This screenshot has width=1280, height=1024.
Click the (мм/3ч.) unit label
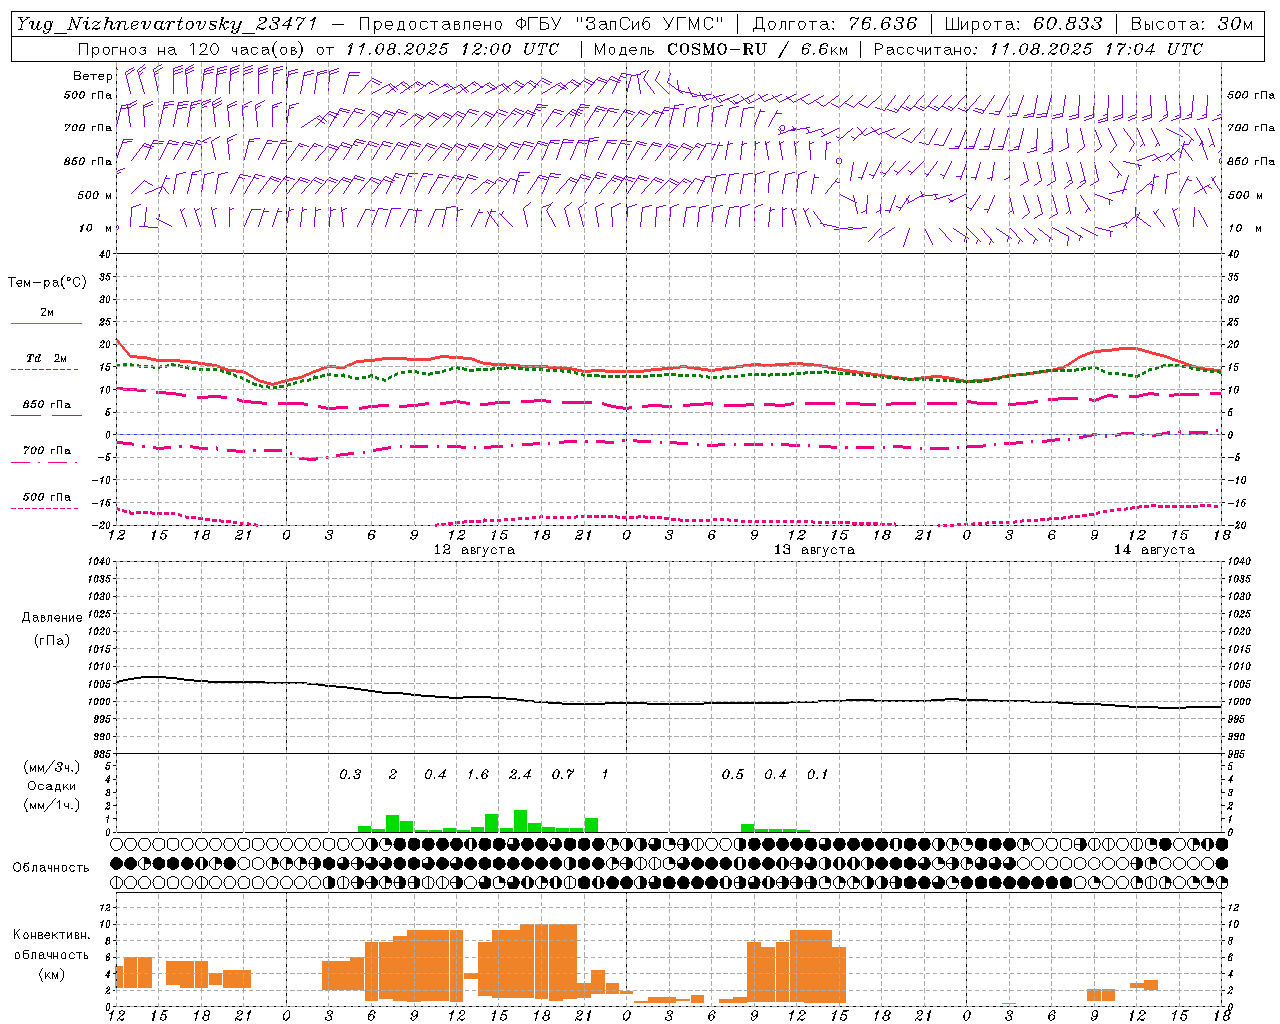tap(51, 767)
